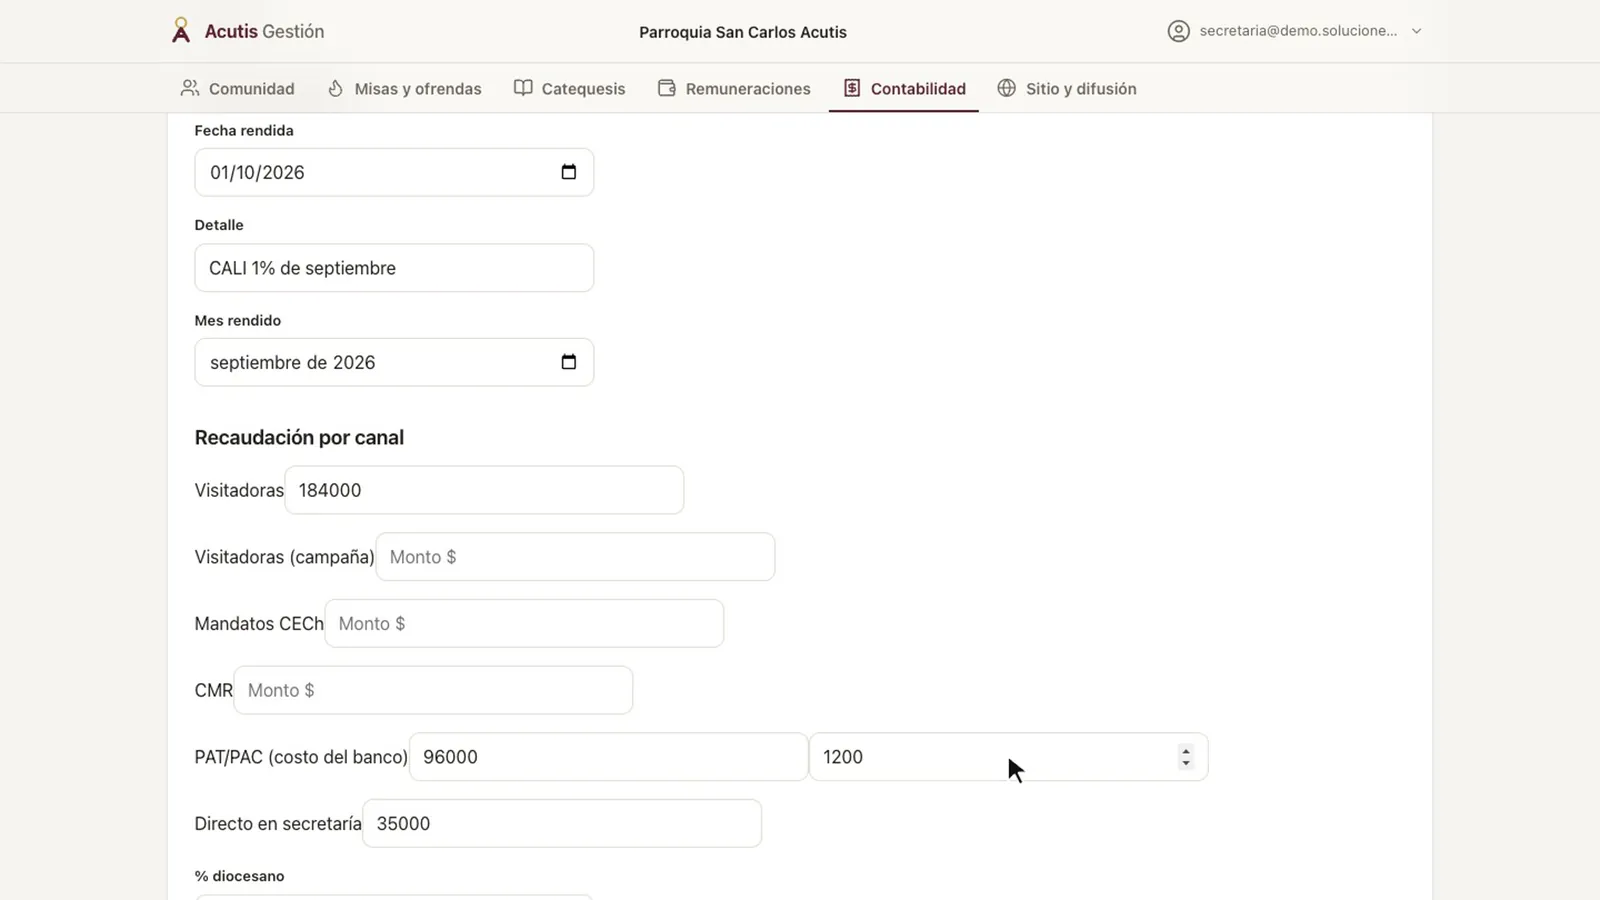The width and height of the screenshot is (1600, 900).
Task: Click the Catequesis book icon
Action: click(523, 88)
